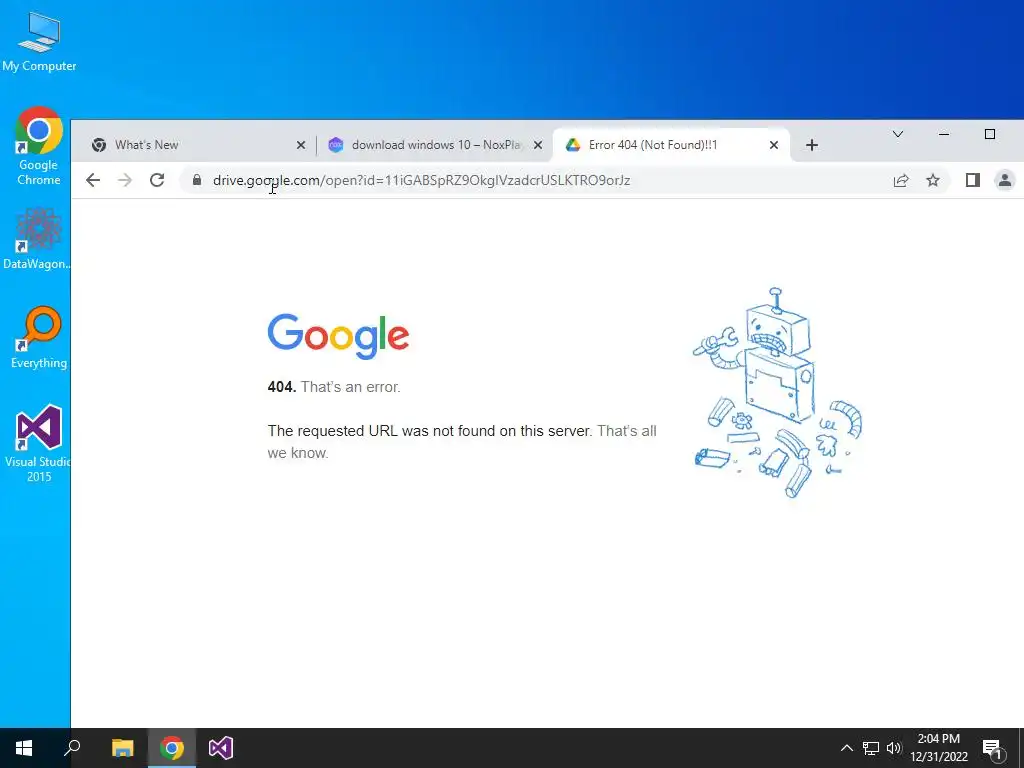Show hidden system tray icons
The width and height of the screenshot is (1024, 768).
(x=846, y=748)
